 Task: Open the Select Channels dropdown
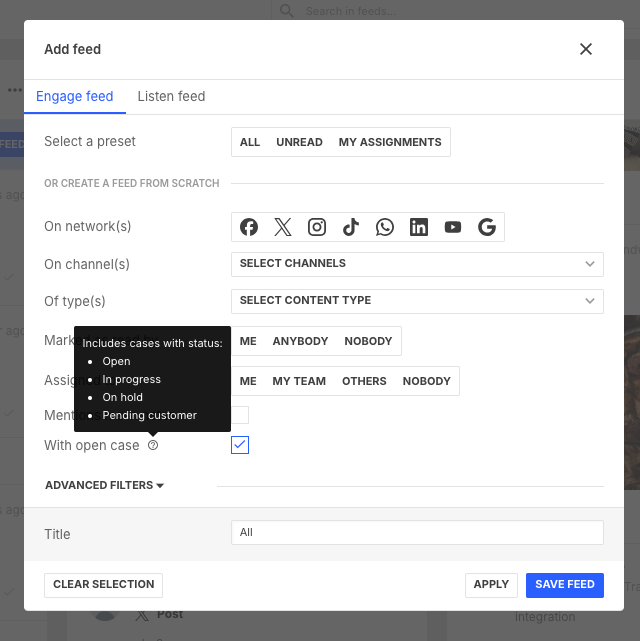point(417,264)
